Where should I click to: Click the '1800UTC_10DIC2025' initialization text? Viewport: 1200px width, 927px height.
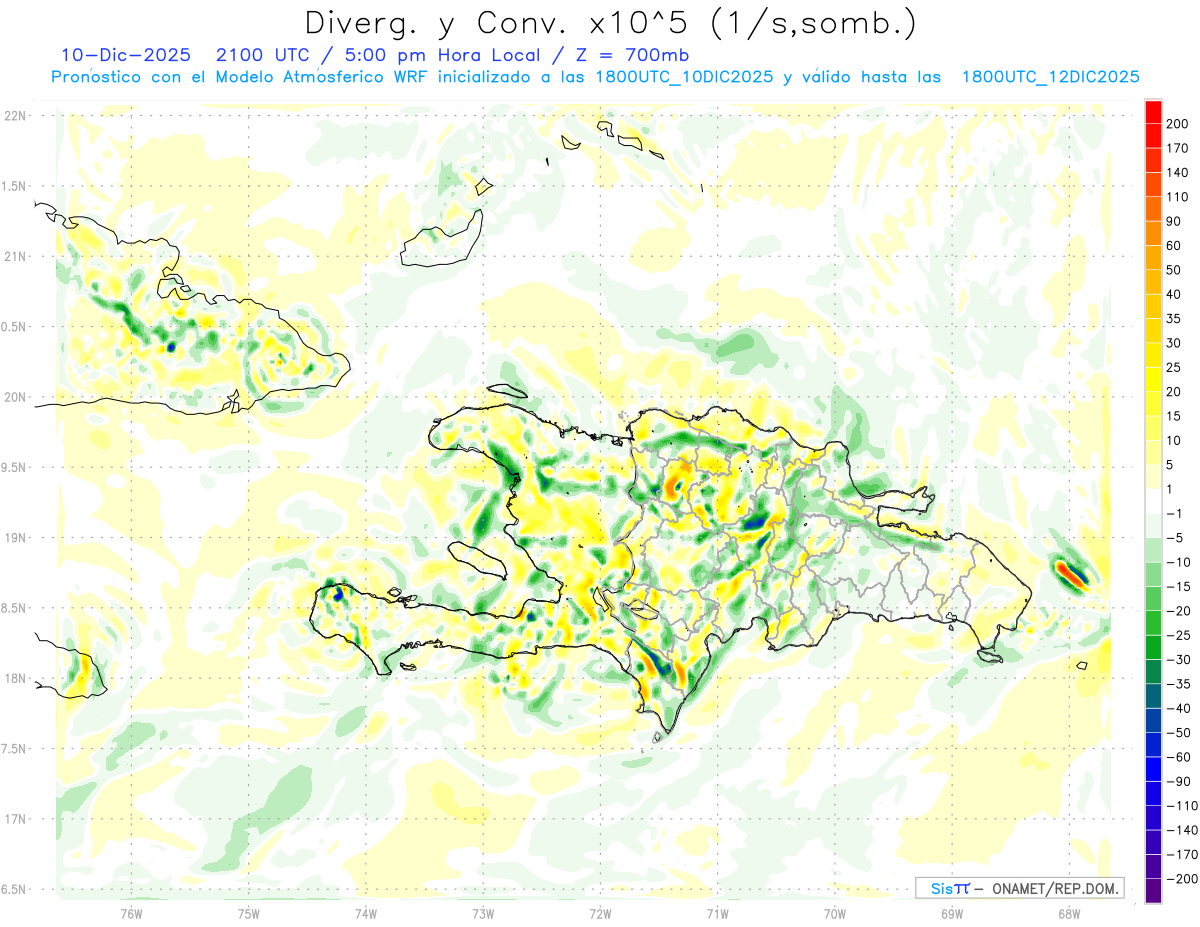point(683,77)
